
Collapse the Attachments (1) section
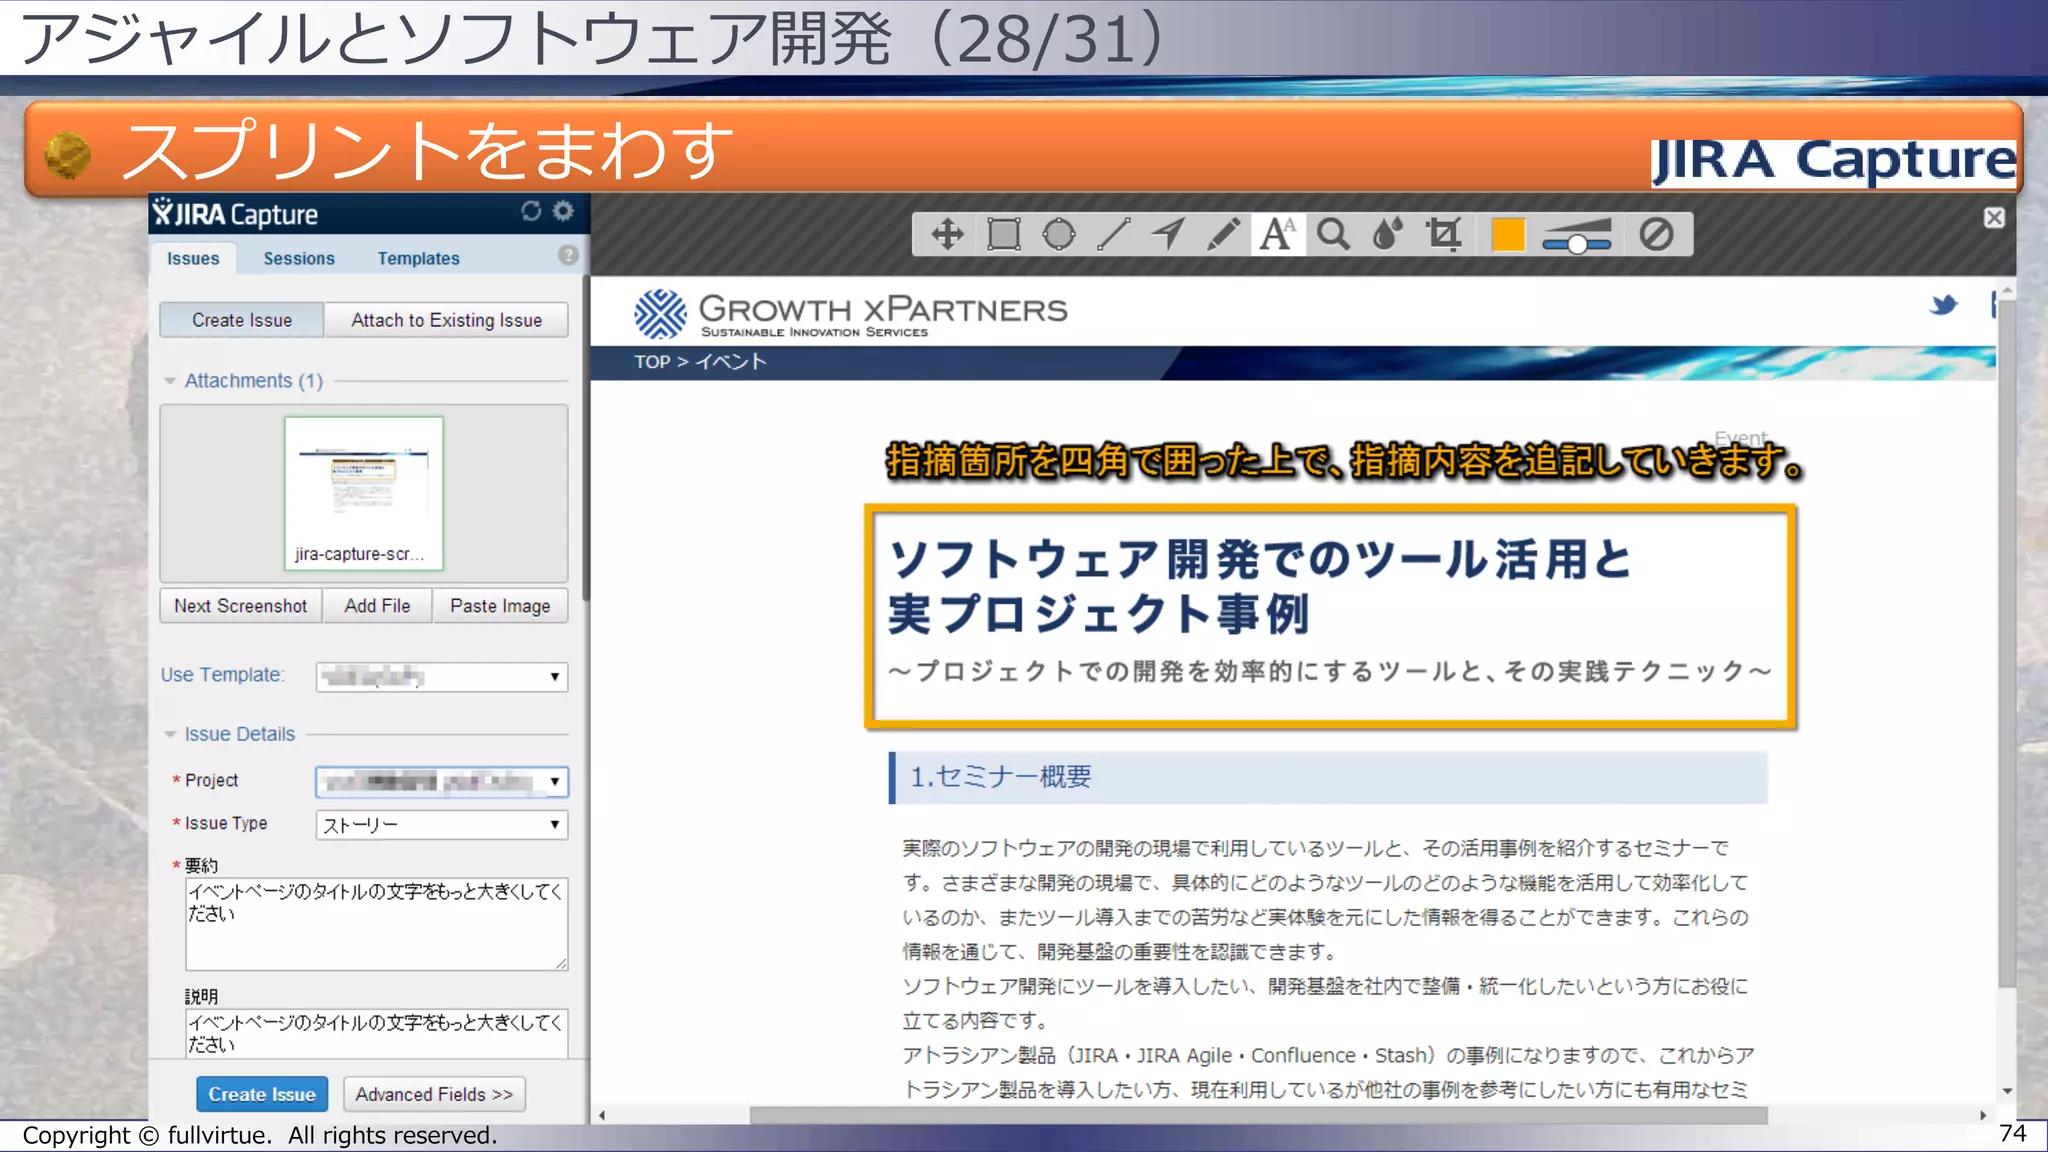[x=170, y=381]
